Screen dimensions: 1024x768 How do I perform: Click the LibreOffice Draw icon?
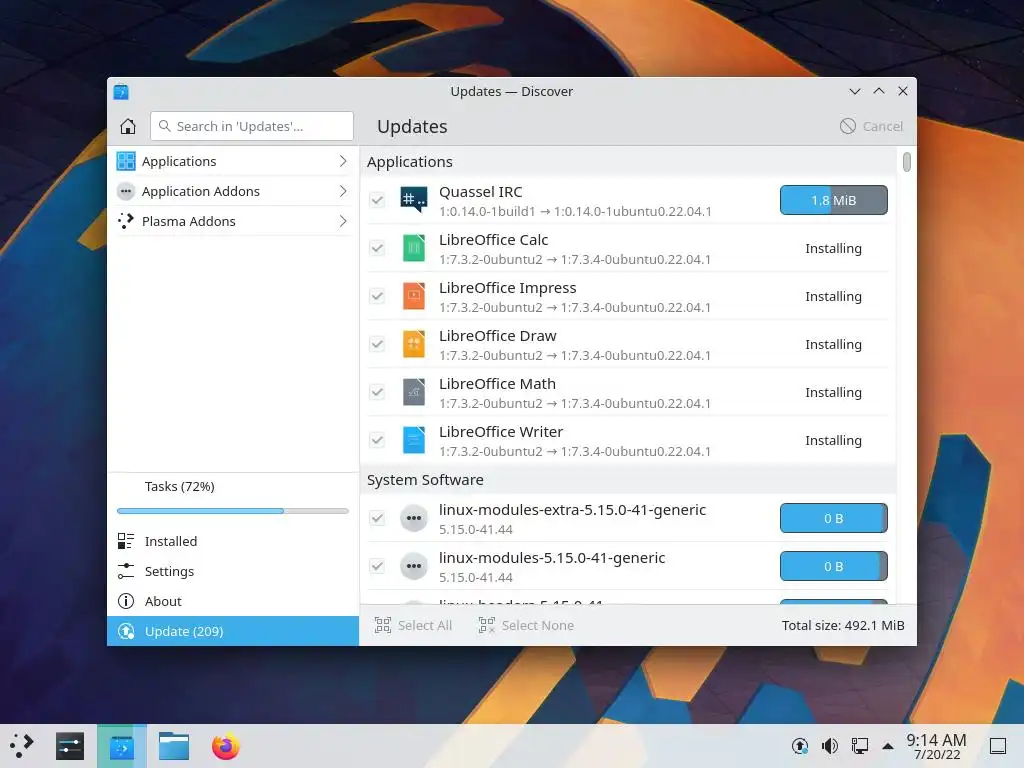point(413,344)
